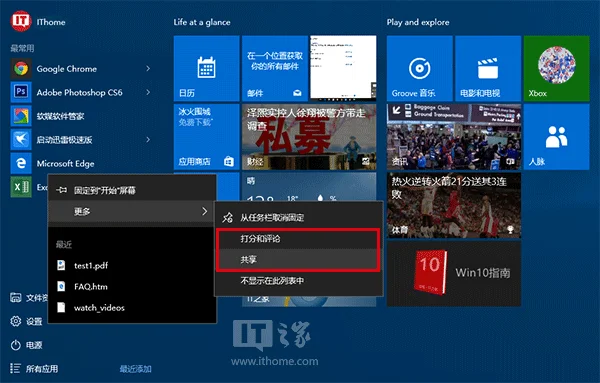The height and width of the screenshot is (383, 600).
Task: Click the 电源 power icon
Action: tap(15, 345)
